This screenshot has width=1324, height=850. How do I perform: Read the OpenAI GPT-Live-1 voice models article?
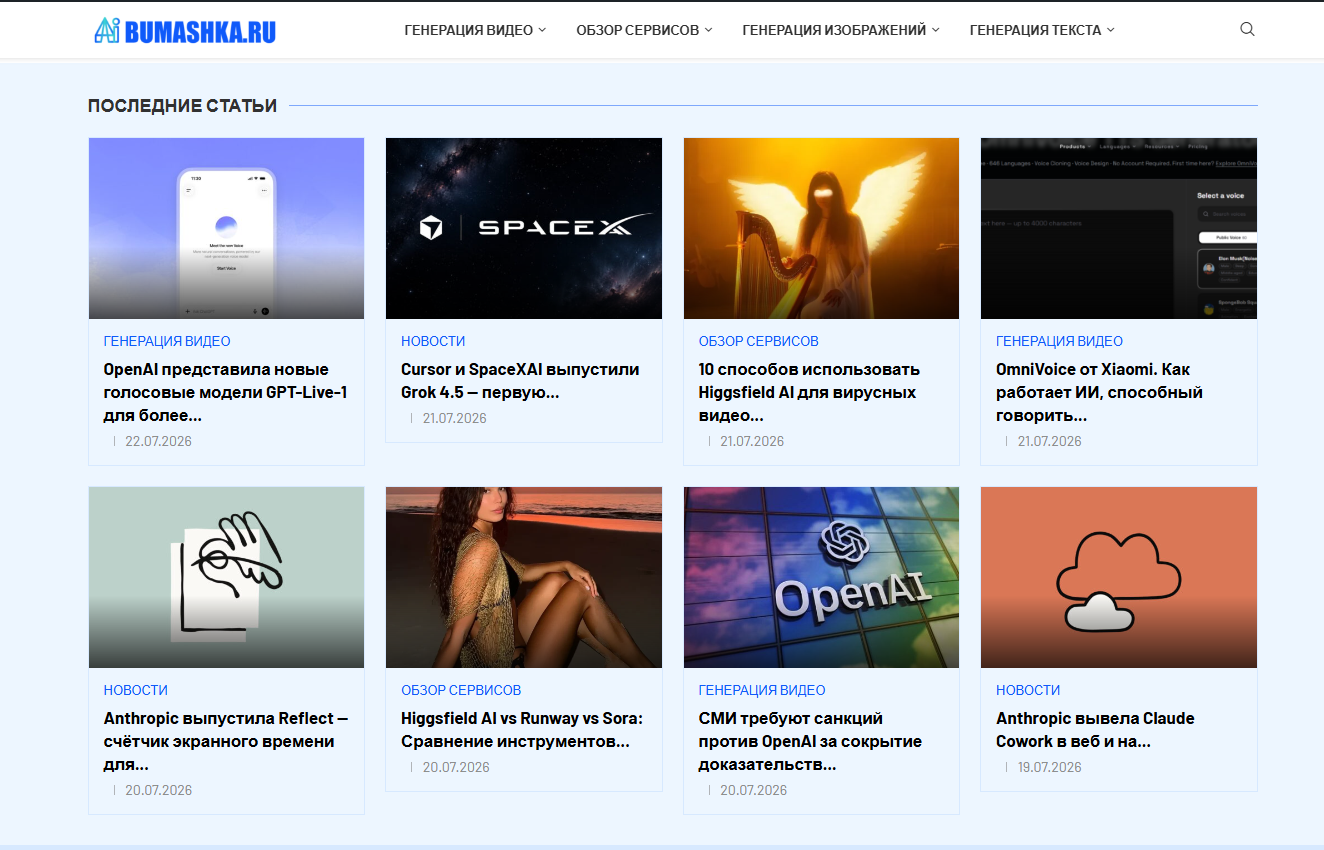point(226,392)
